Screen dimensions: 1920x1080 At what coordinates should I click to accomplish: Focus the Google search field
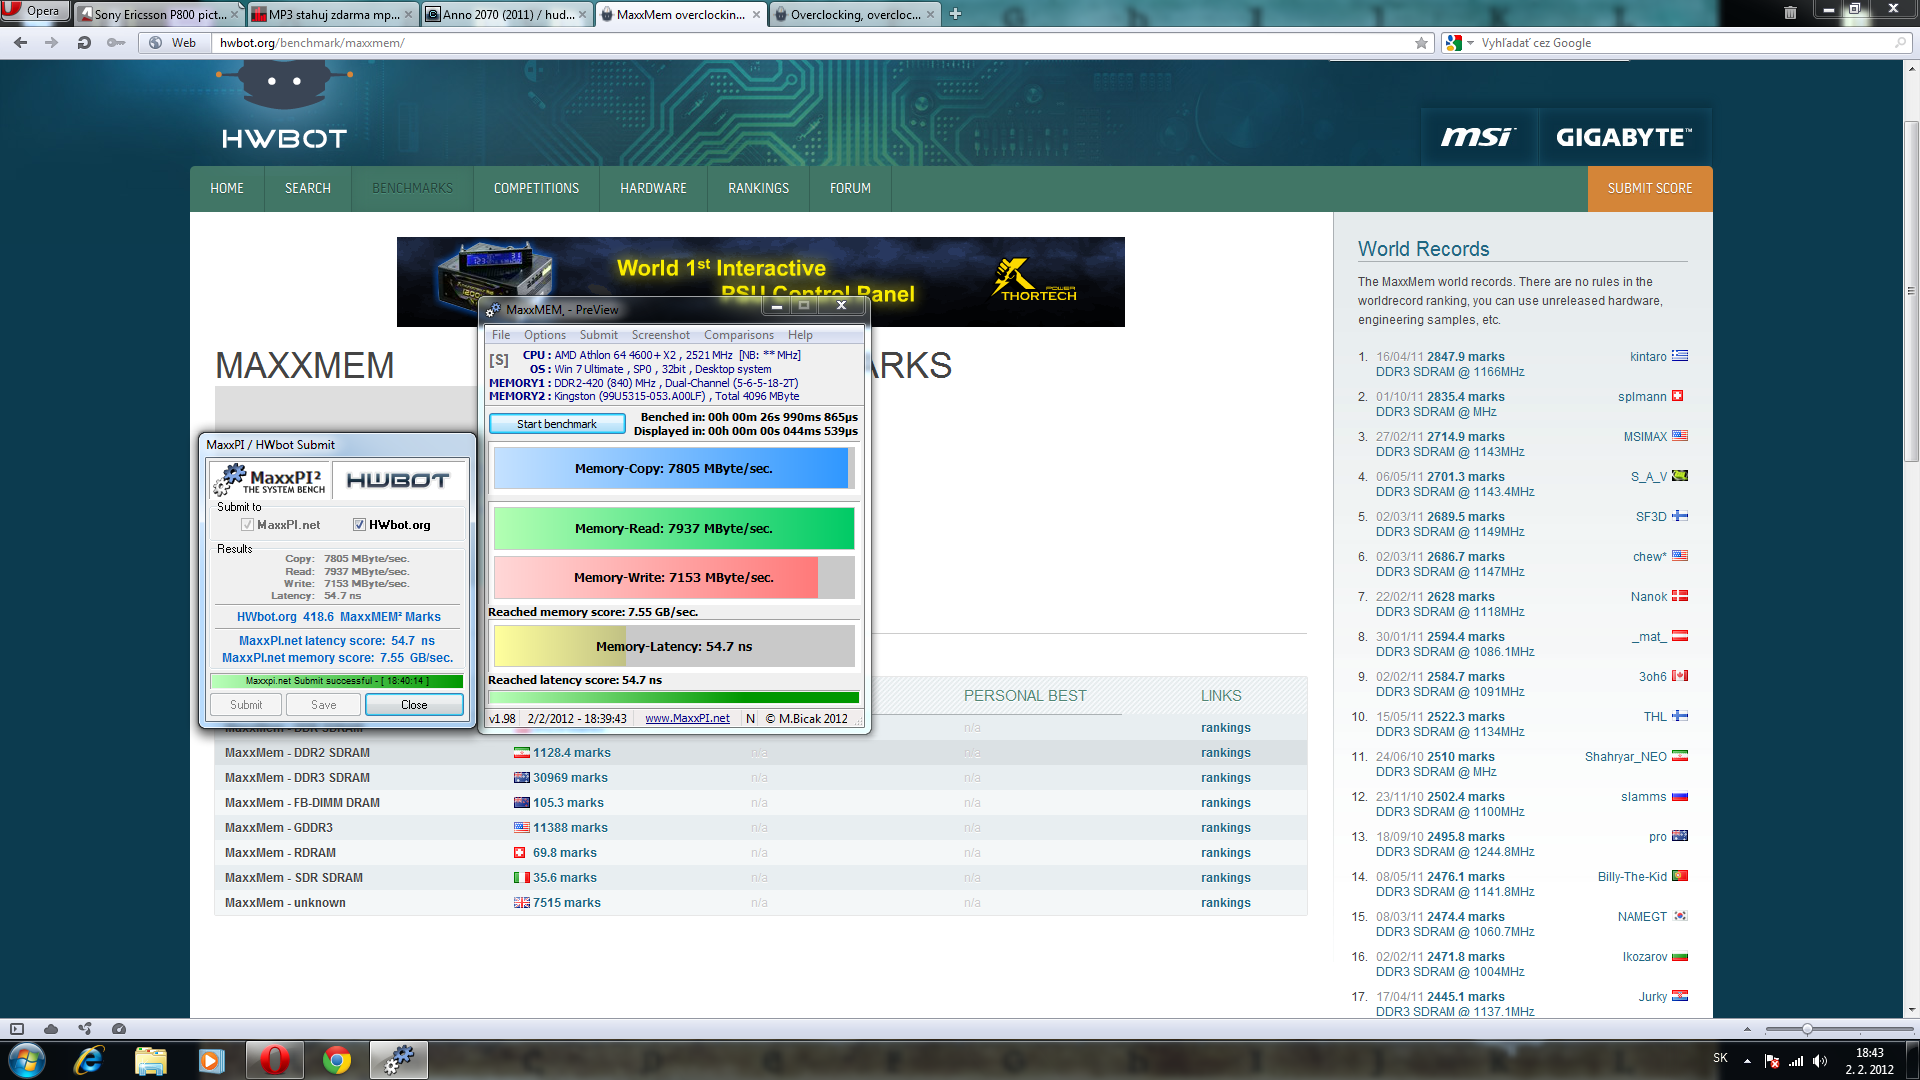[1685, 43]
